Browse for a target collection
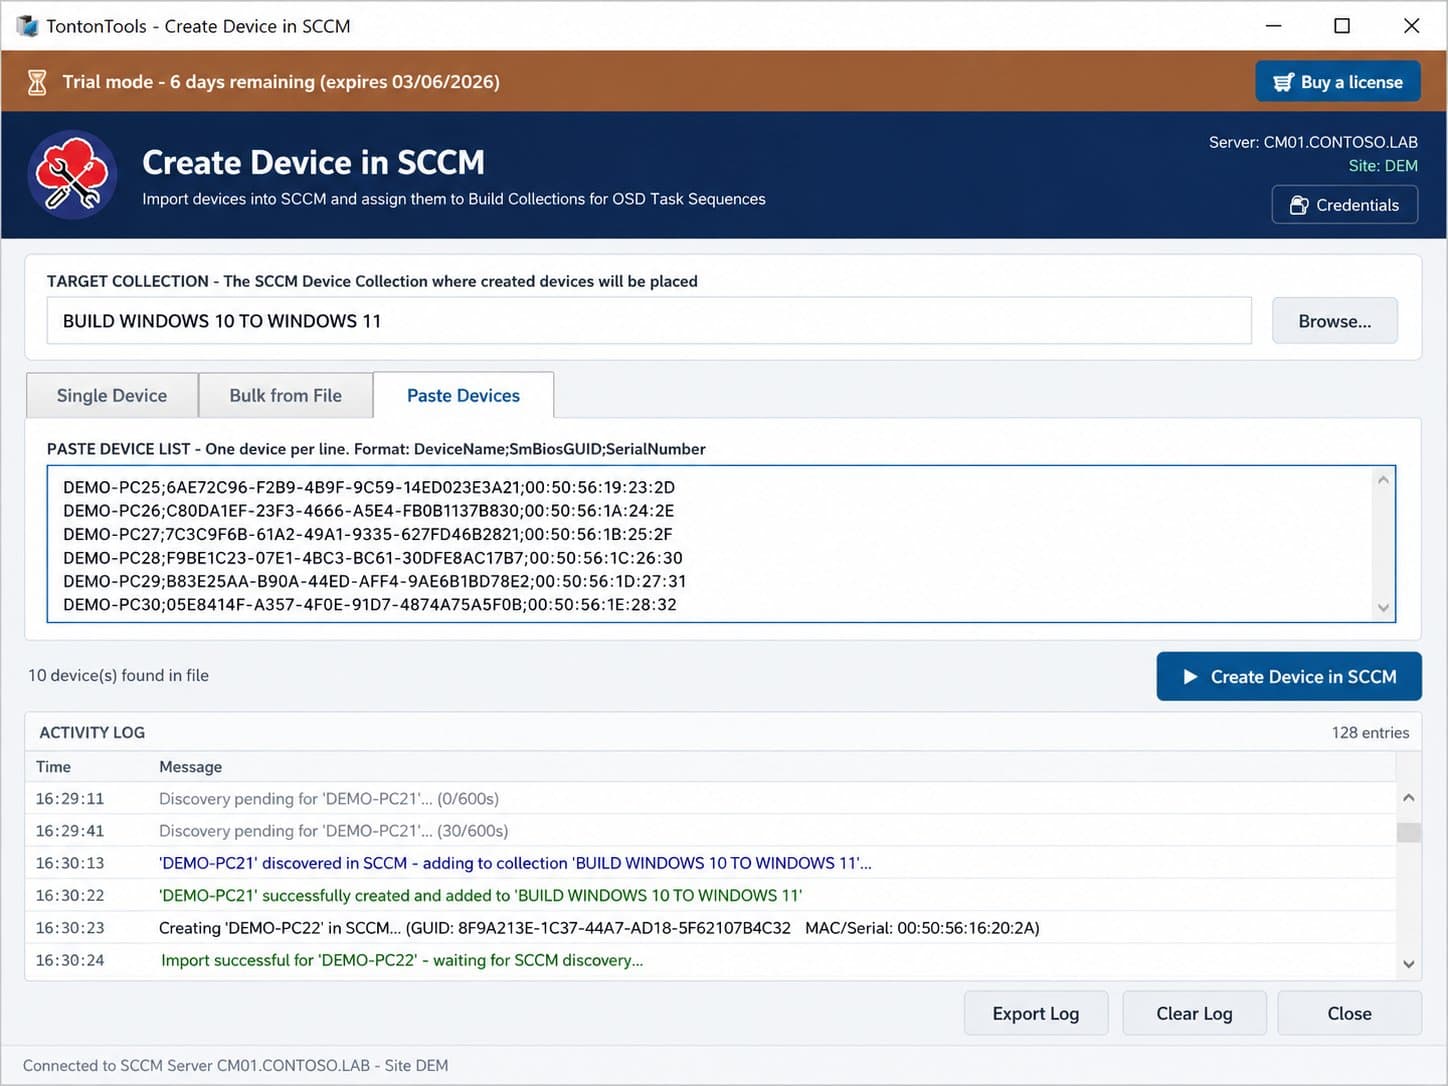 (x=1334, y=321)
